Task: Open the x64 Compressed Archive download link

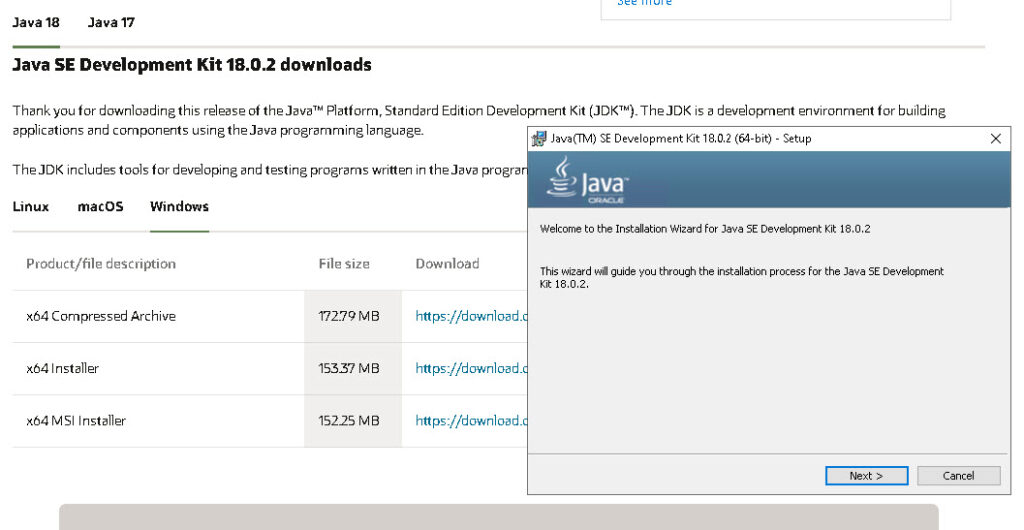Action: click(x=471, y=316)
